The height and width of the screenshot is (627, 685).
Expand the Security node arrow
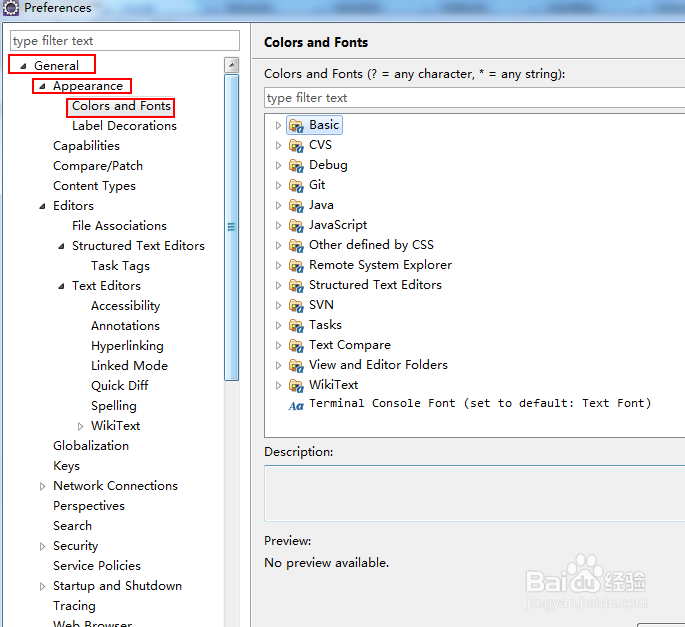click(42, 546)
